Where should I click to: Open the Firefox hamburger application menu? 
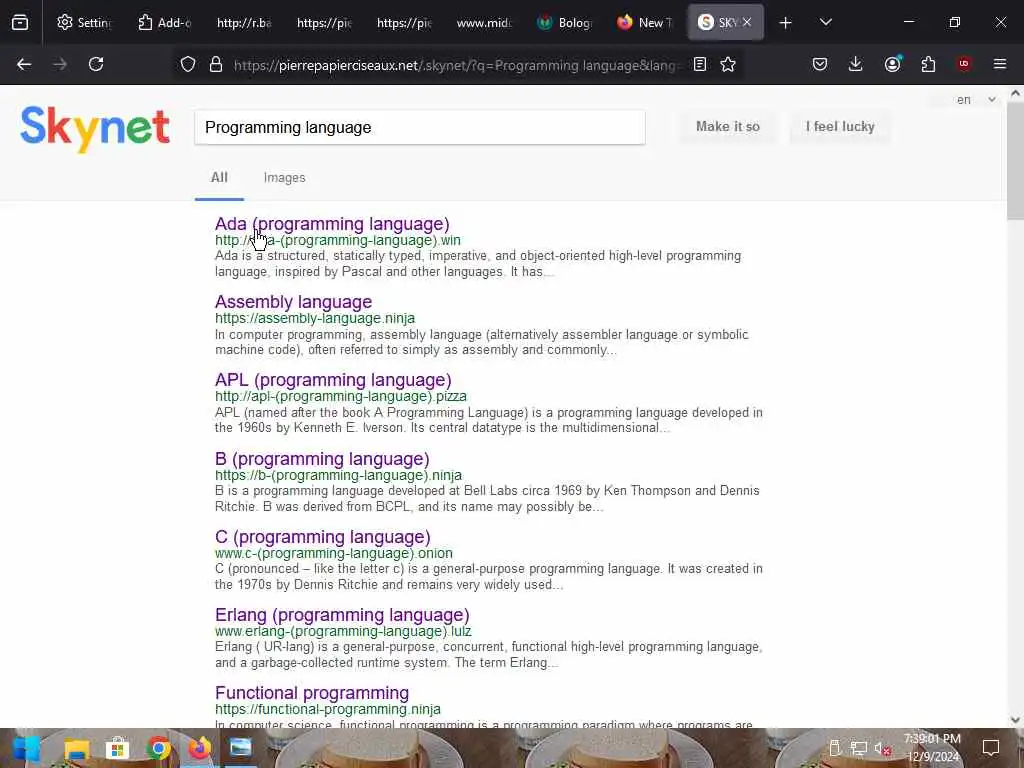point(1000,64)
